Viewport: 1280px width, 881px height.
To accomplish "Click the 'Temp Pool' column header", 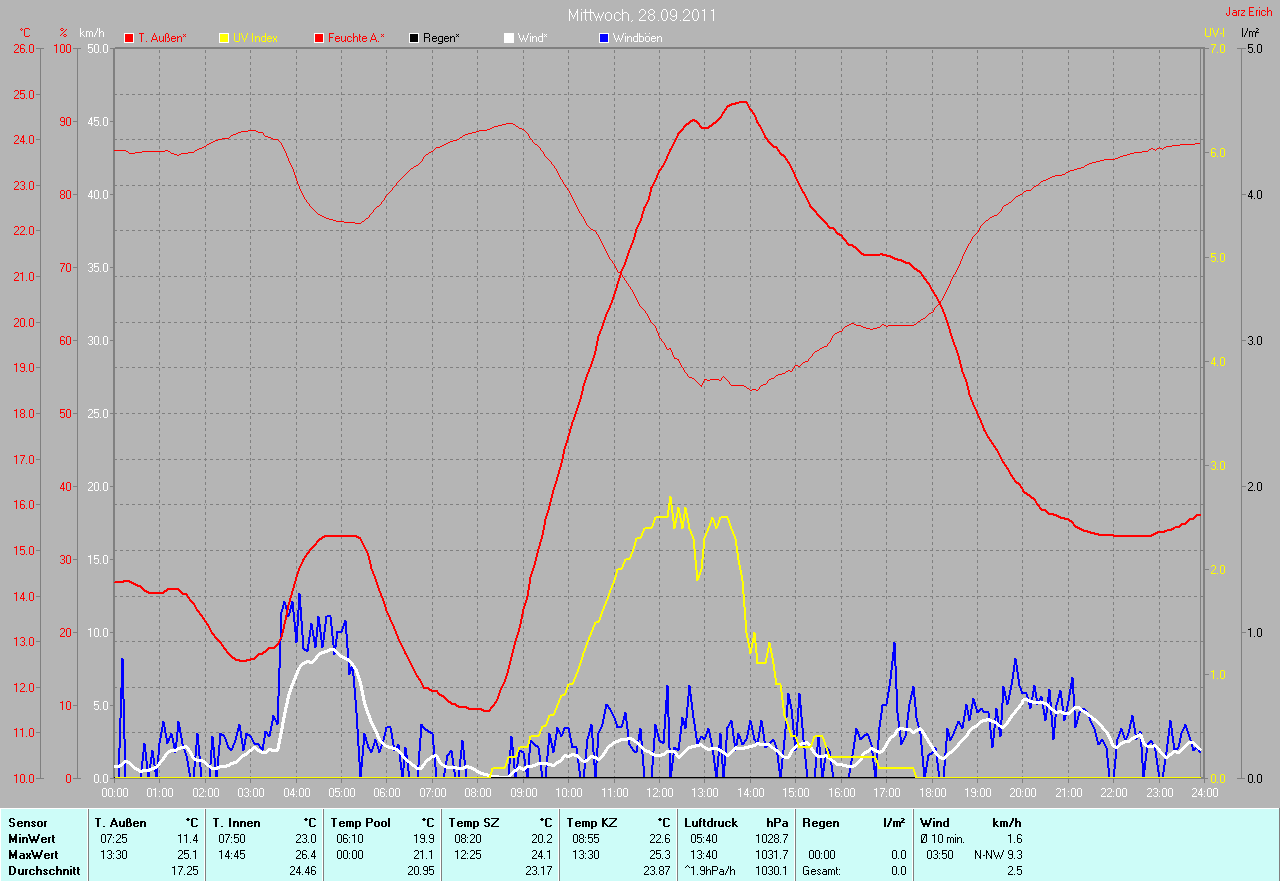I will pos(360,822).
